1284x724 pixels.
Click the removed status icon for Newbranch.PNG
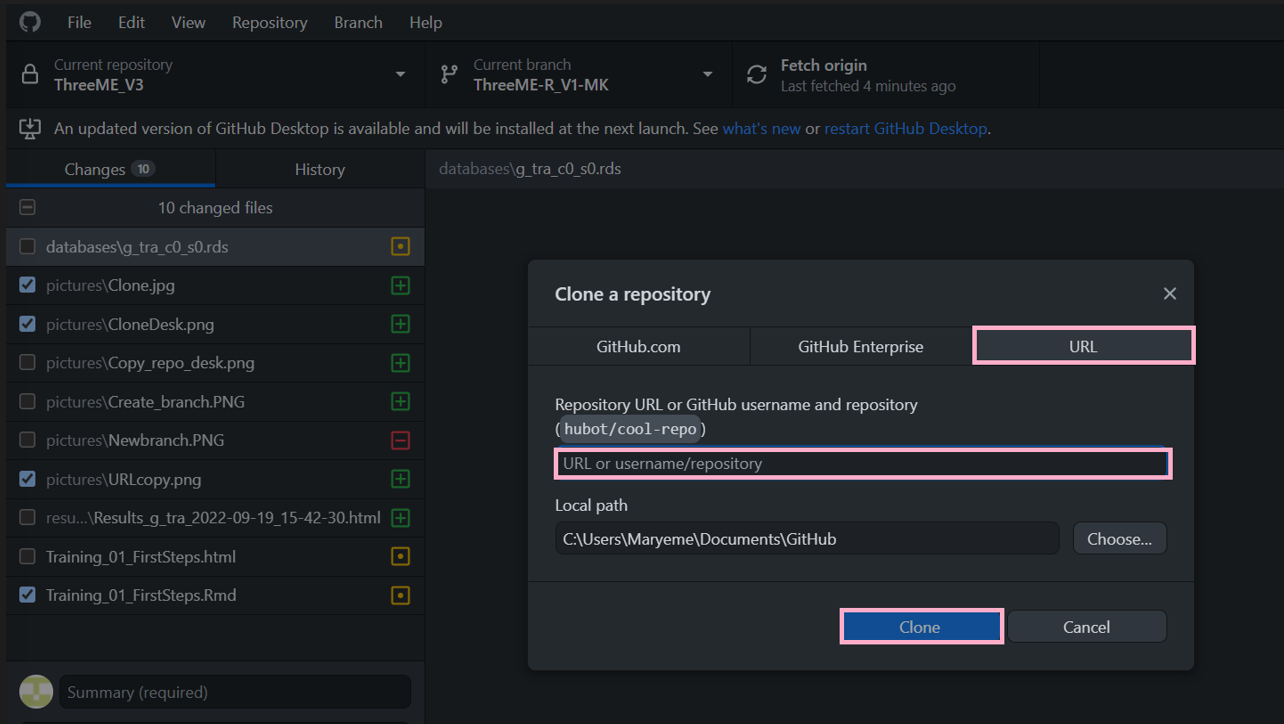pyautogui.click(x=400, y=440)
